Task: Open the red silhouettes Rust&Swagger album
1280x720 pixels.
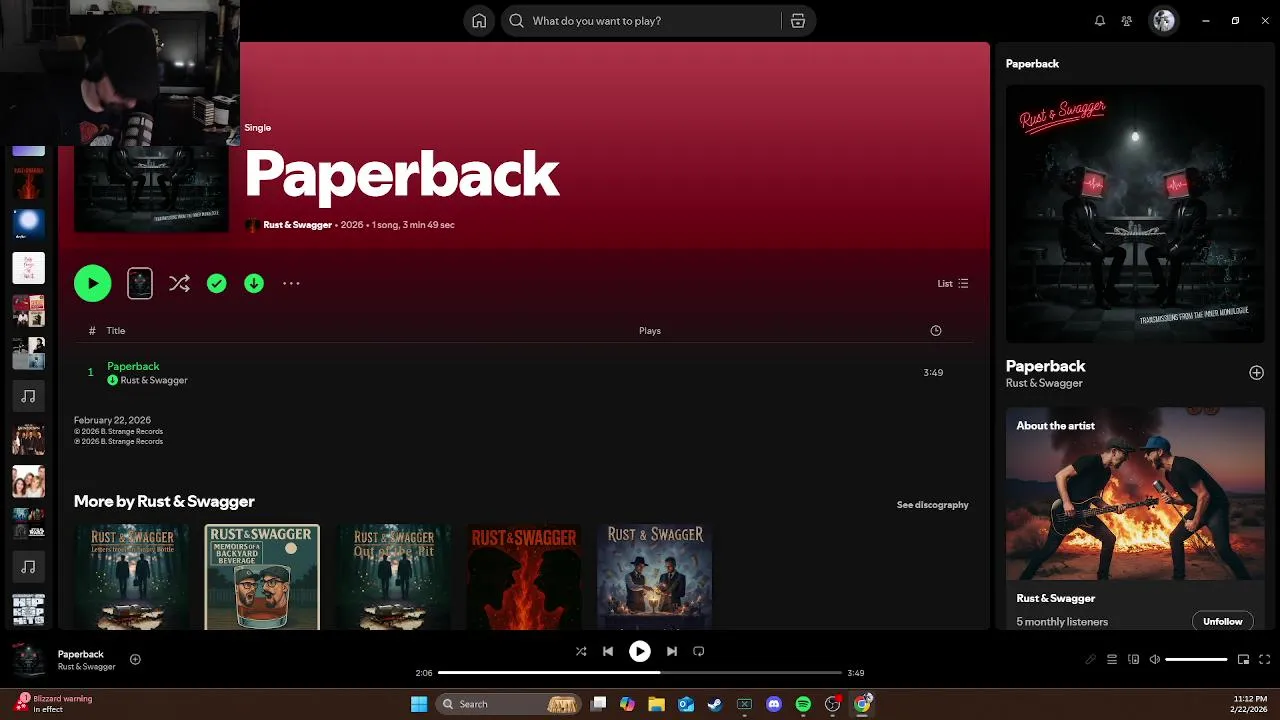Action: pyautogui.click(x=524, y=577)
